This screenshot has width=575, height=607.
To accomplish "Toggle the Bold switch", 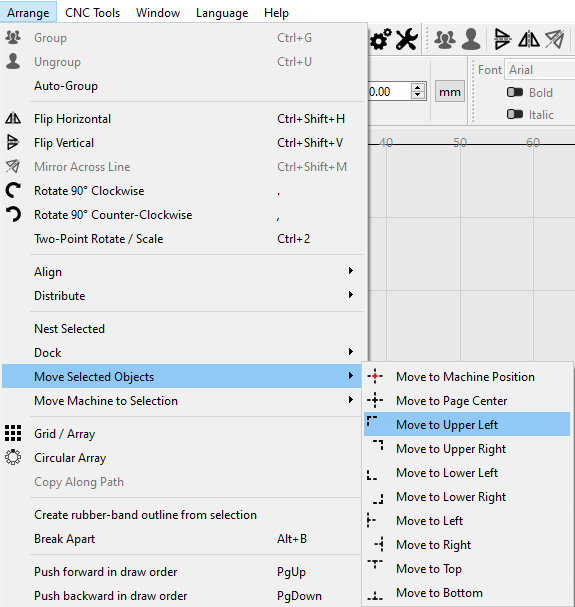I will click(x=515, y=92).
